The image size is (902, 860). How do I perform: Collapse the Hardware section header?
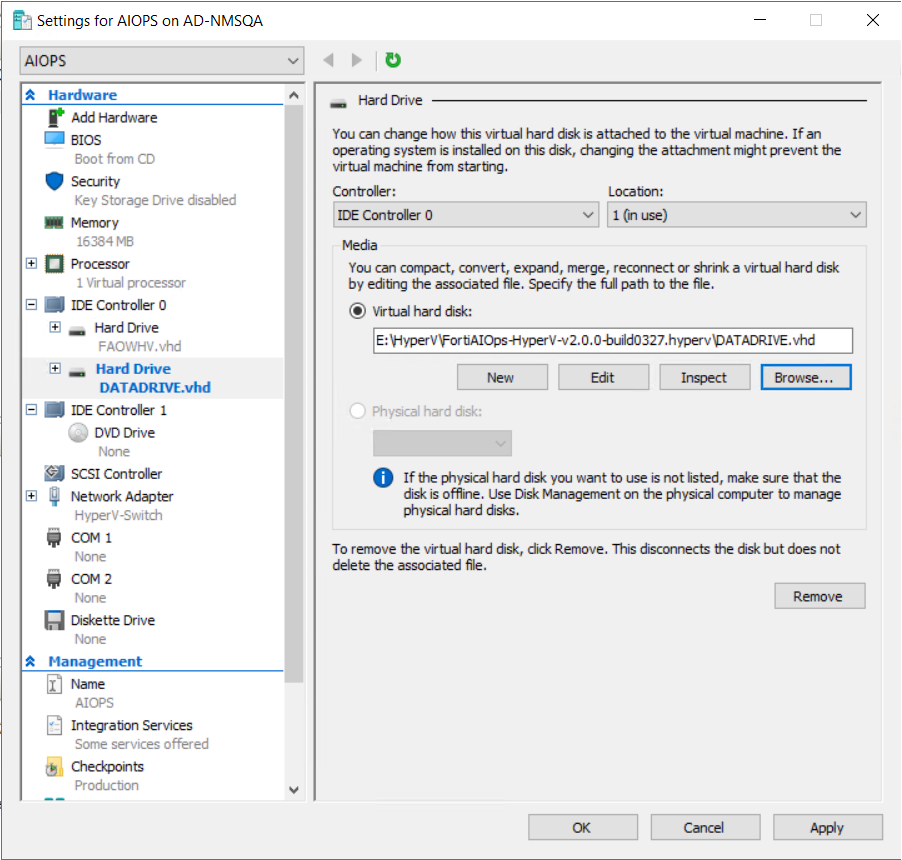(30, 95)
